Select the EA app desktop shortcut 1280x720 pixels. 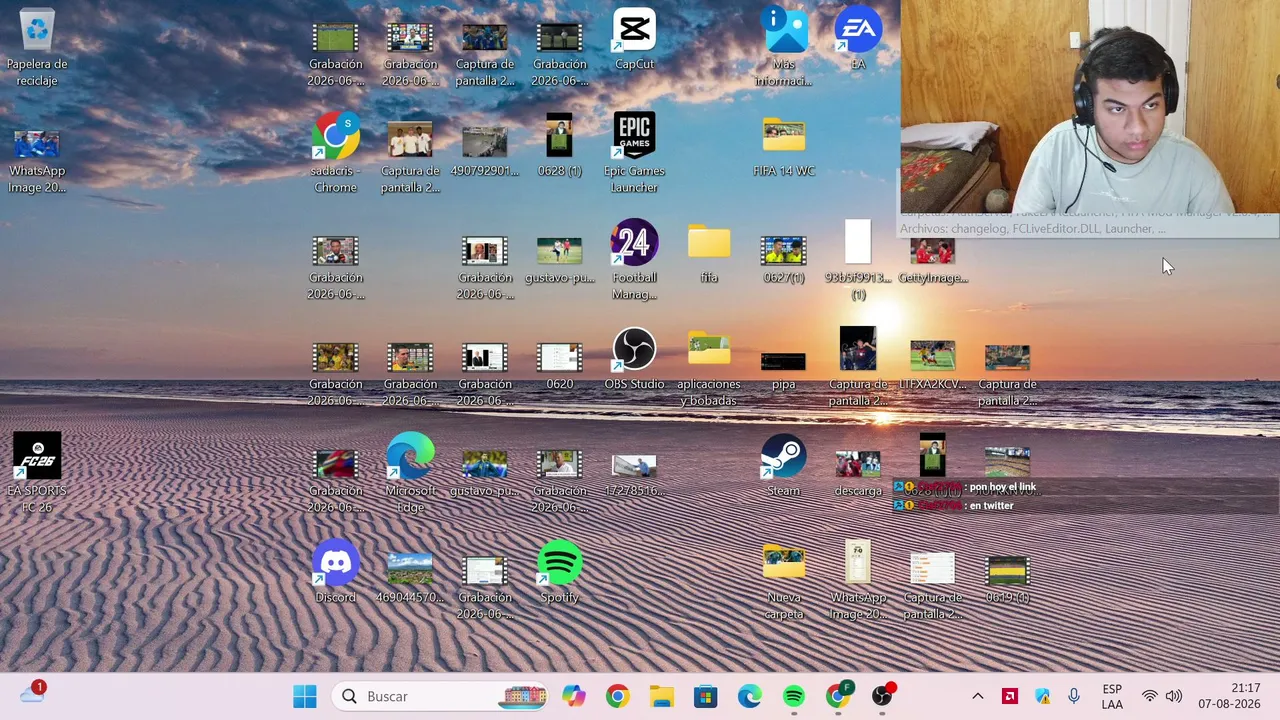click(858, 40)
